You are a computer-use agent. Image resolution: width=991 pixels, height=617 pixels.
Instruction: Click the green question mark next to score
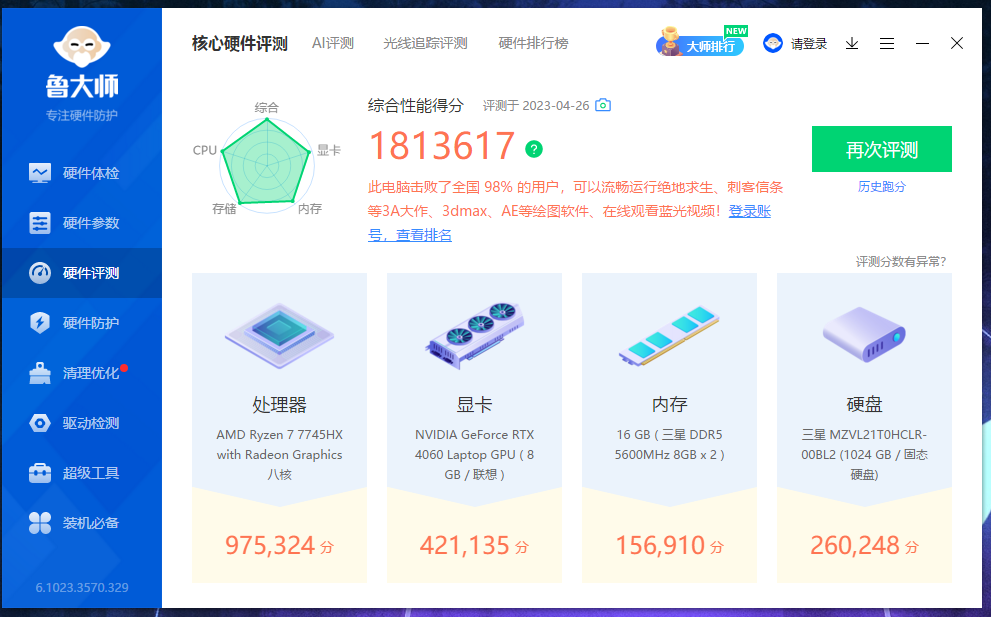tap(534, 149)
